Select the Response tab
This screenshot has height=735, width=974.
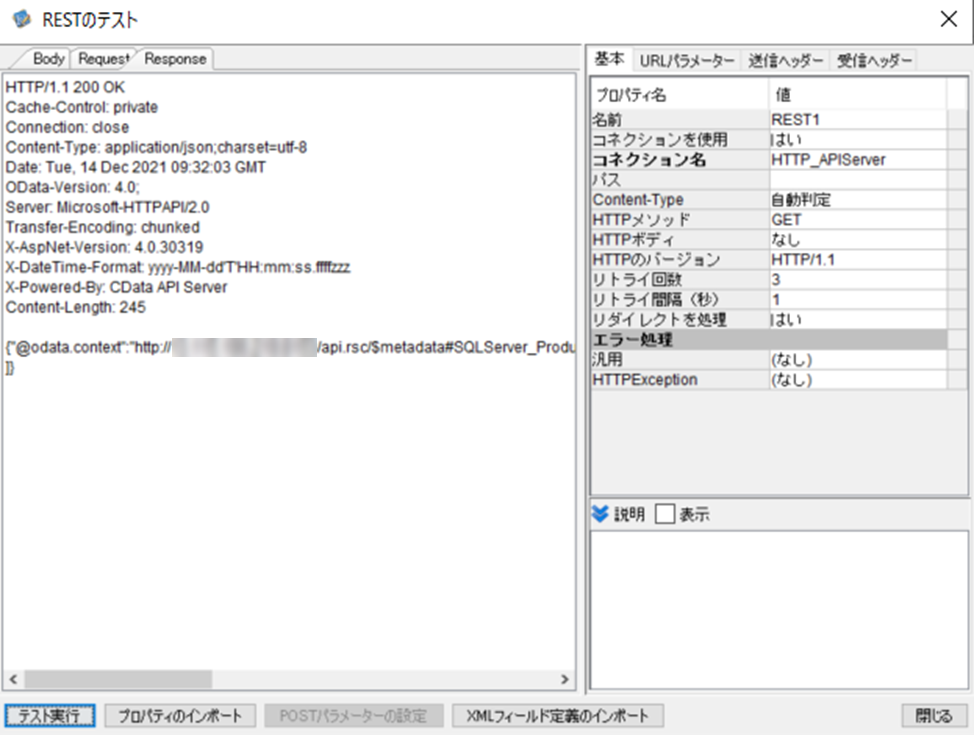click(x=175, y=59)
